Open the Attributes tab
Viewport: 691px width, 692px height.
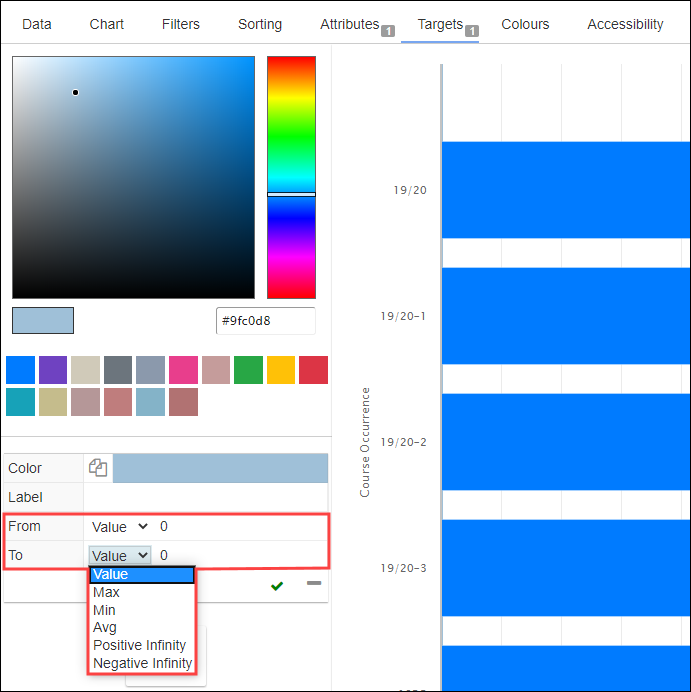point(349,24)
